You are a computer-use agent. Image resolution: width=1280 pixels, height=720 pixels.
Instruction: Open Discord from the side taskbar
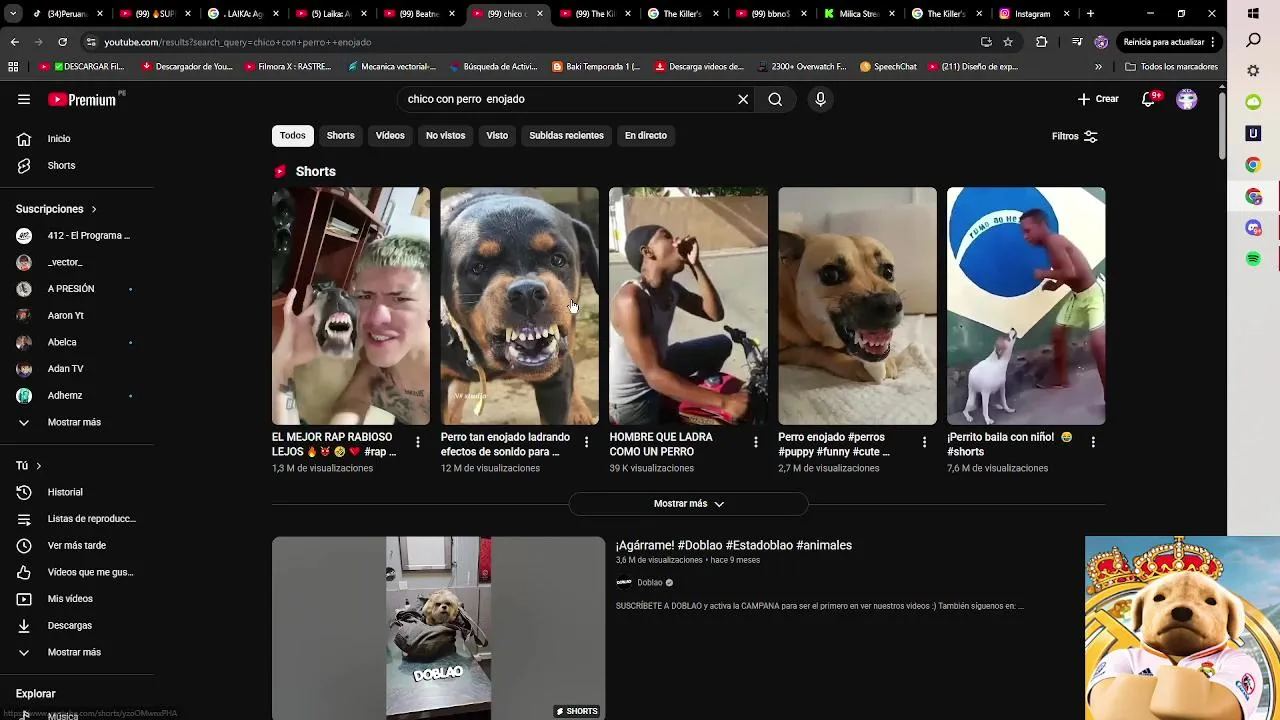coord(1253,228)
